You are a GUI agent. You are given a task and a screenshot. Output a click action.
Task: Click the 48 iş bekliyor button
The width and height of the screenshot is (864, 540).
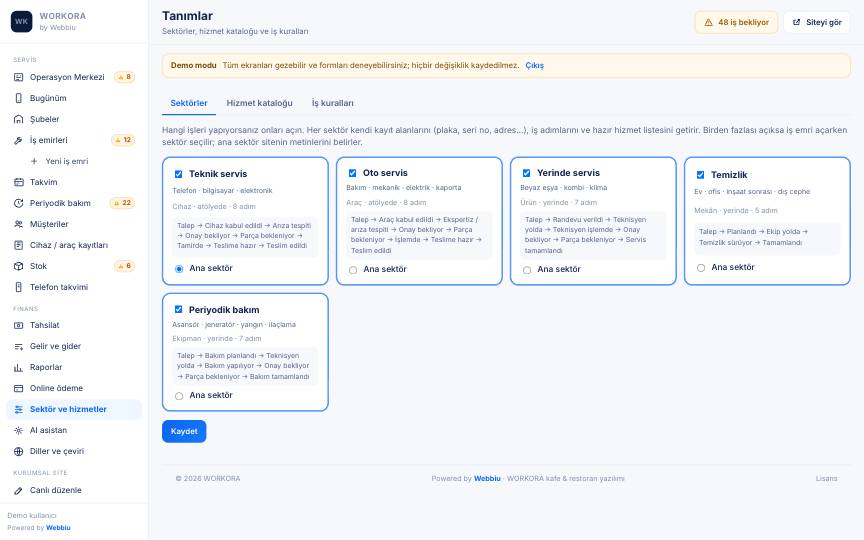pos(736,23)
